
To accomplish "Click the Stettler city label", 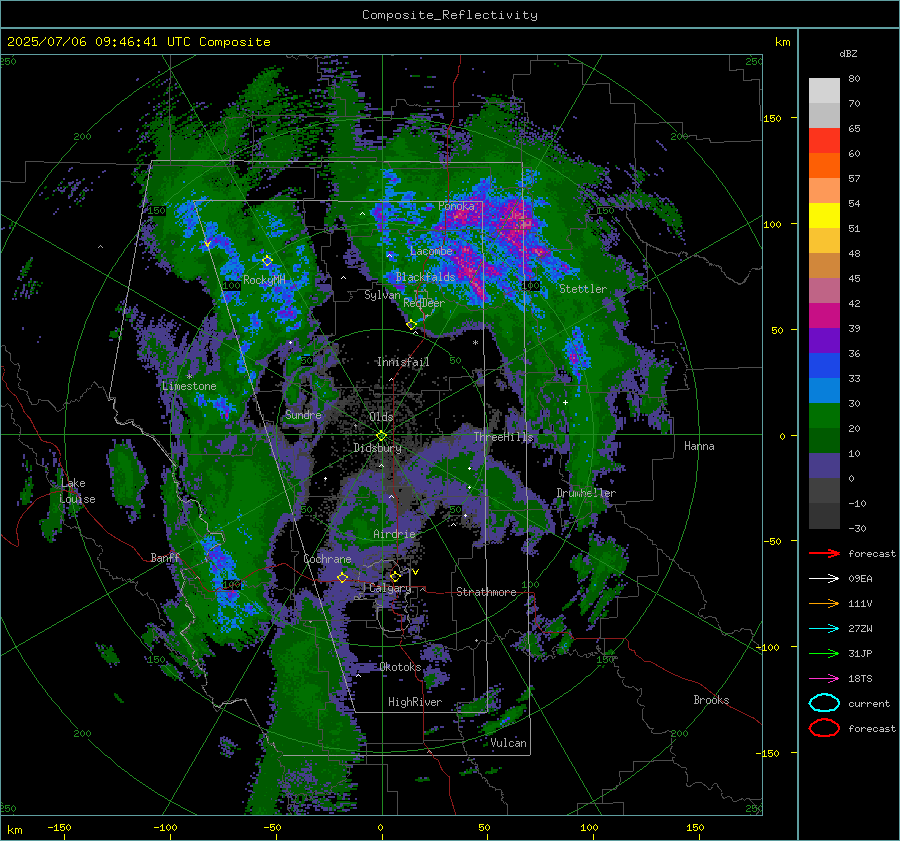I will (x=583, y=289).
